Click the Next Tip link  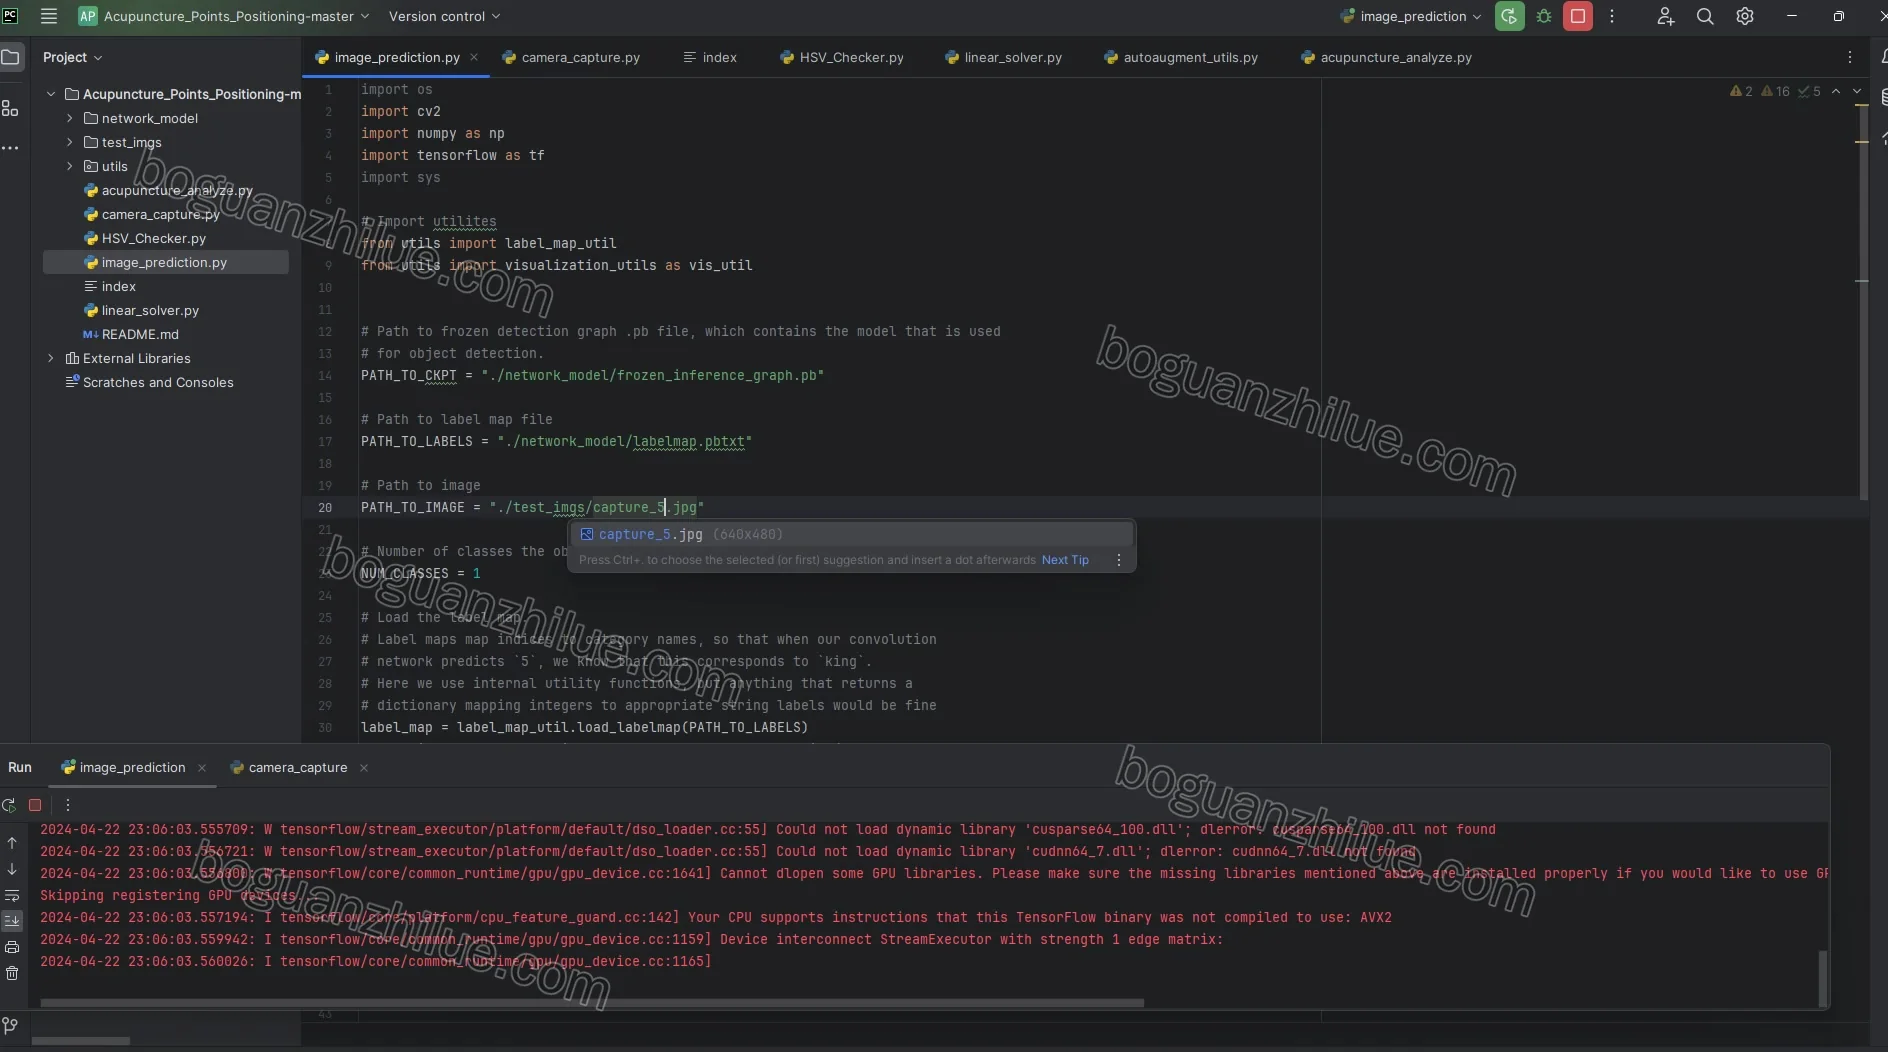[x=1065, y=560]
